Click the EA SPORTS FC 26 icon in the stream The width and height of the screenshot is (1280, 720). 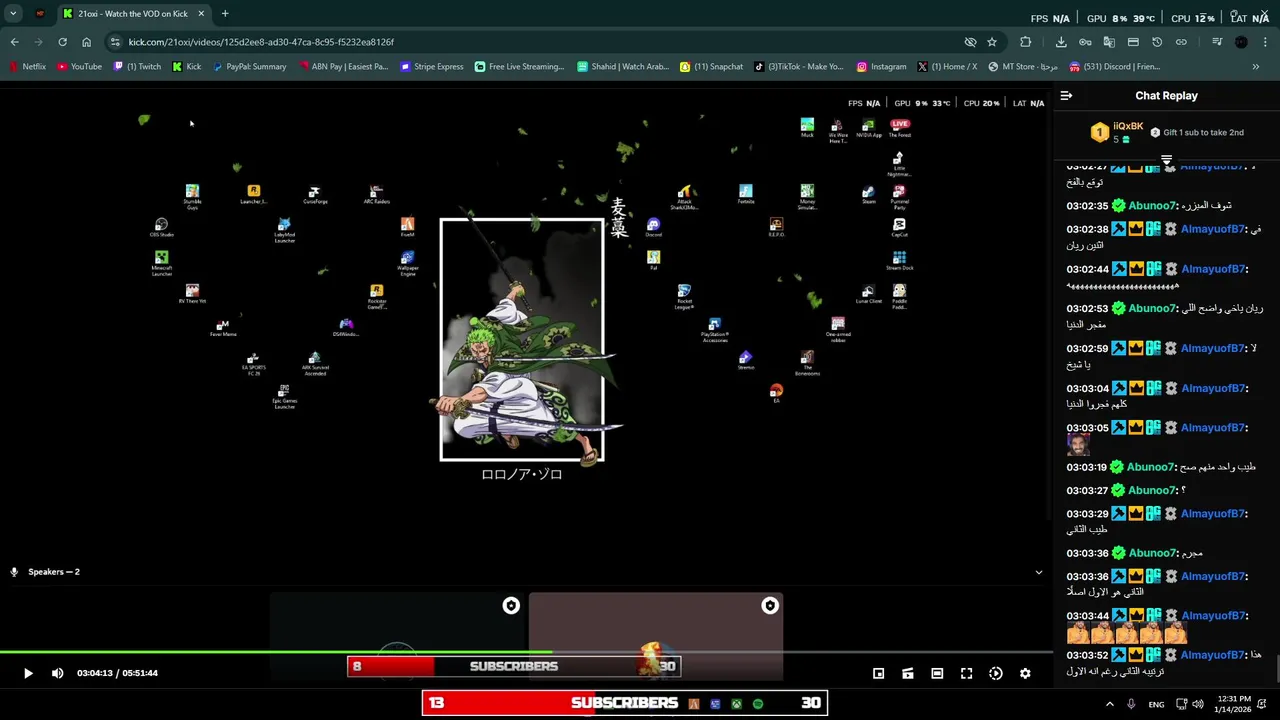253,364
